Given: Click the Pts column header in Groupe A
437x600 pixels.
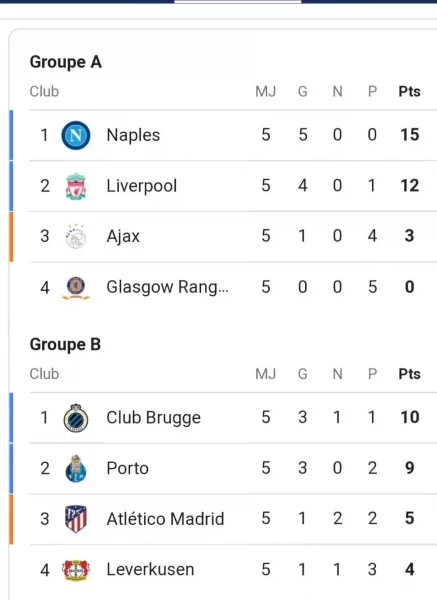Looking at the screenshot, I should [x=409, y=91].
